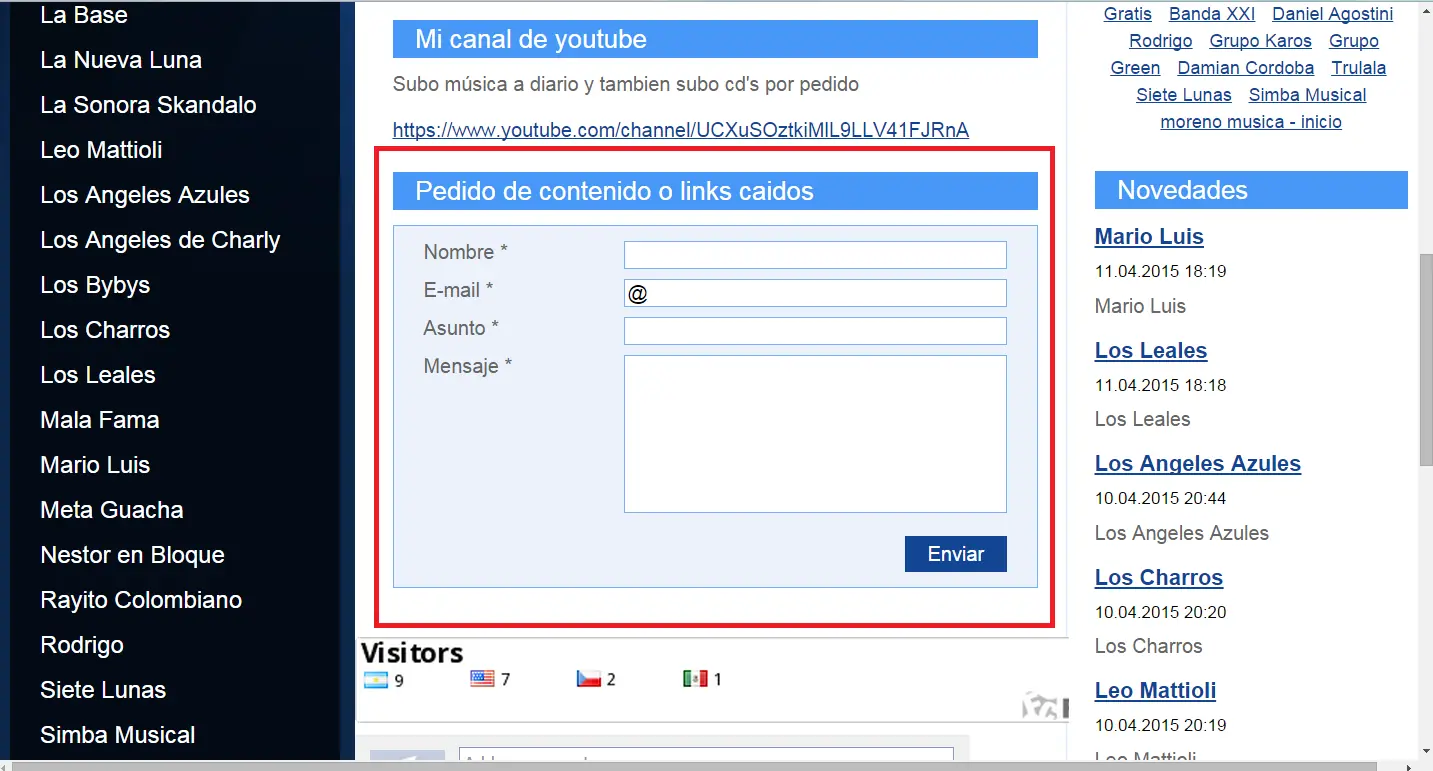
Task: Click the 10.04.2015 20:44 date text
Action: 1160,498
